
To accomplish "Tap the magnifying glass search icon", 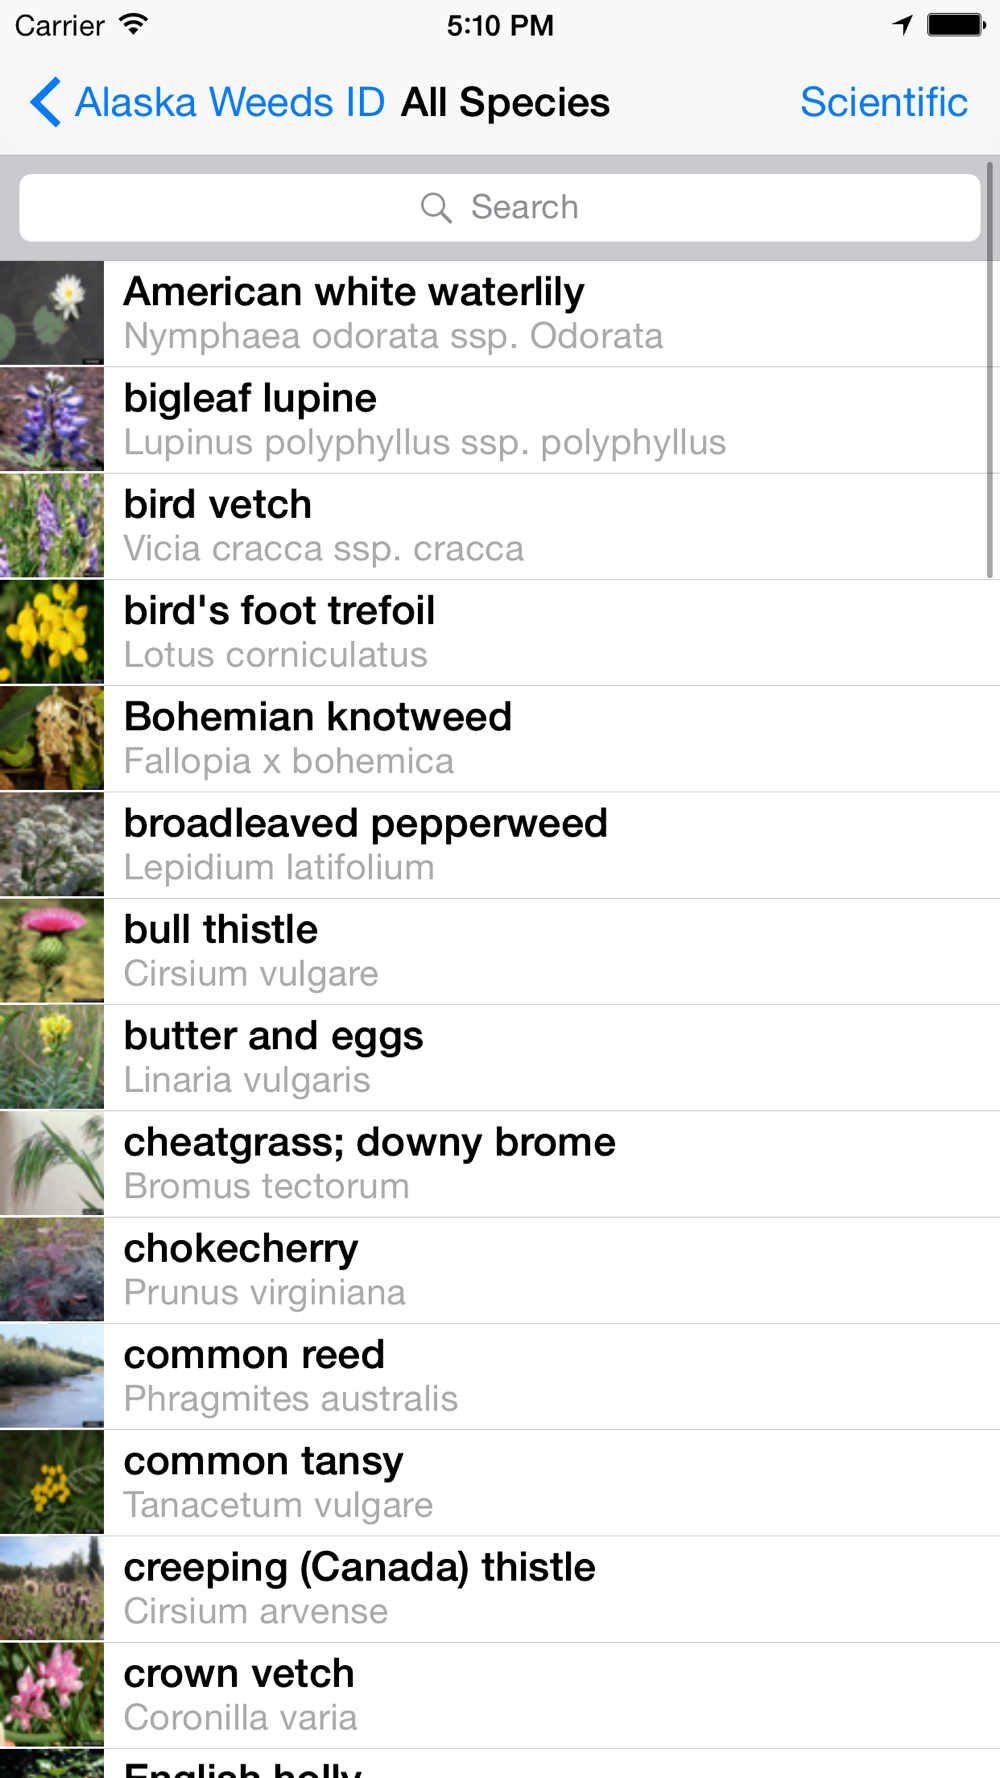I will 436,207.
